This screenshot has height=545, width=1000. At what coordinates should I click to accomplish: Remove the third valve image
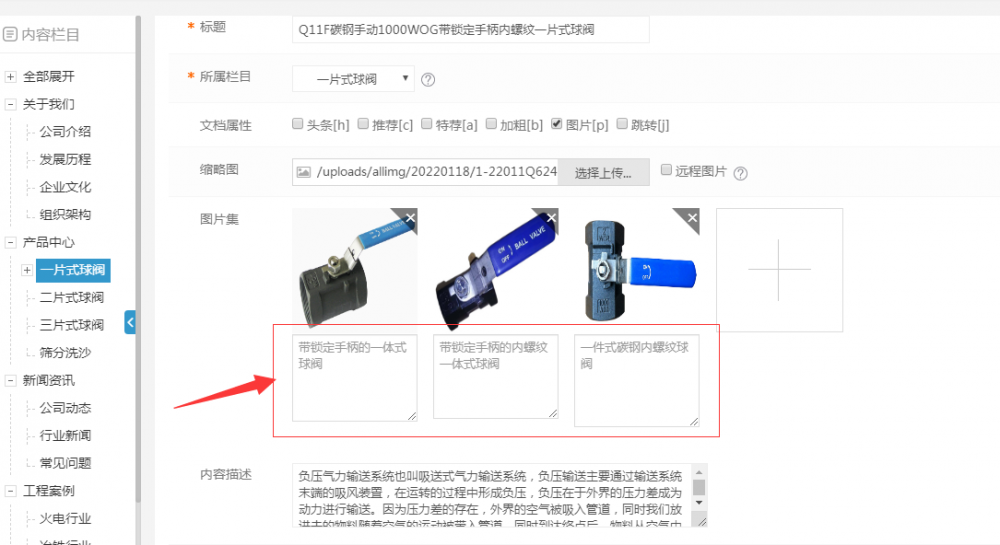click(693, 218)
